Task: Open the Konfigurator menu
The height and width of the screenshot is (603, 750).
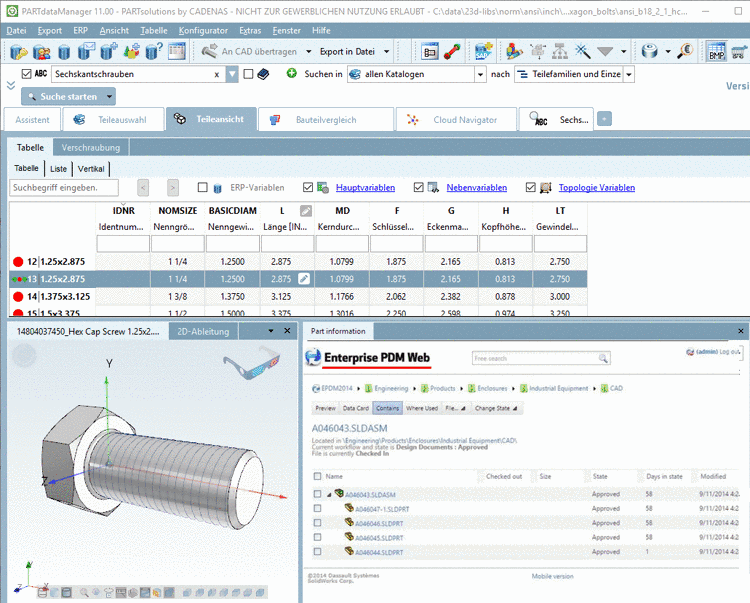Action: pos(203,30)
